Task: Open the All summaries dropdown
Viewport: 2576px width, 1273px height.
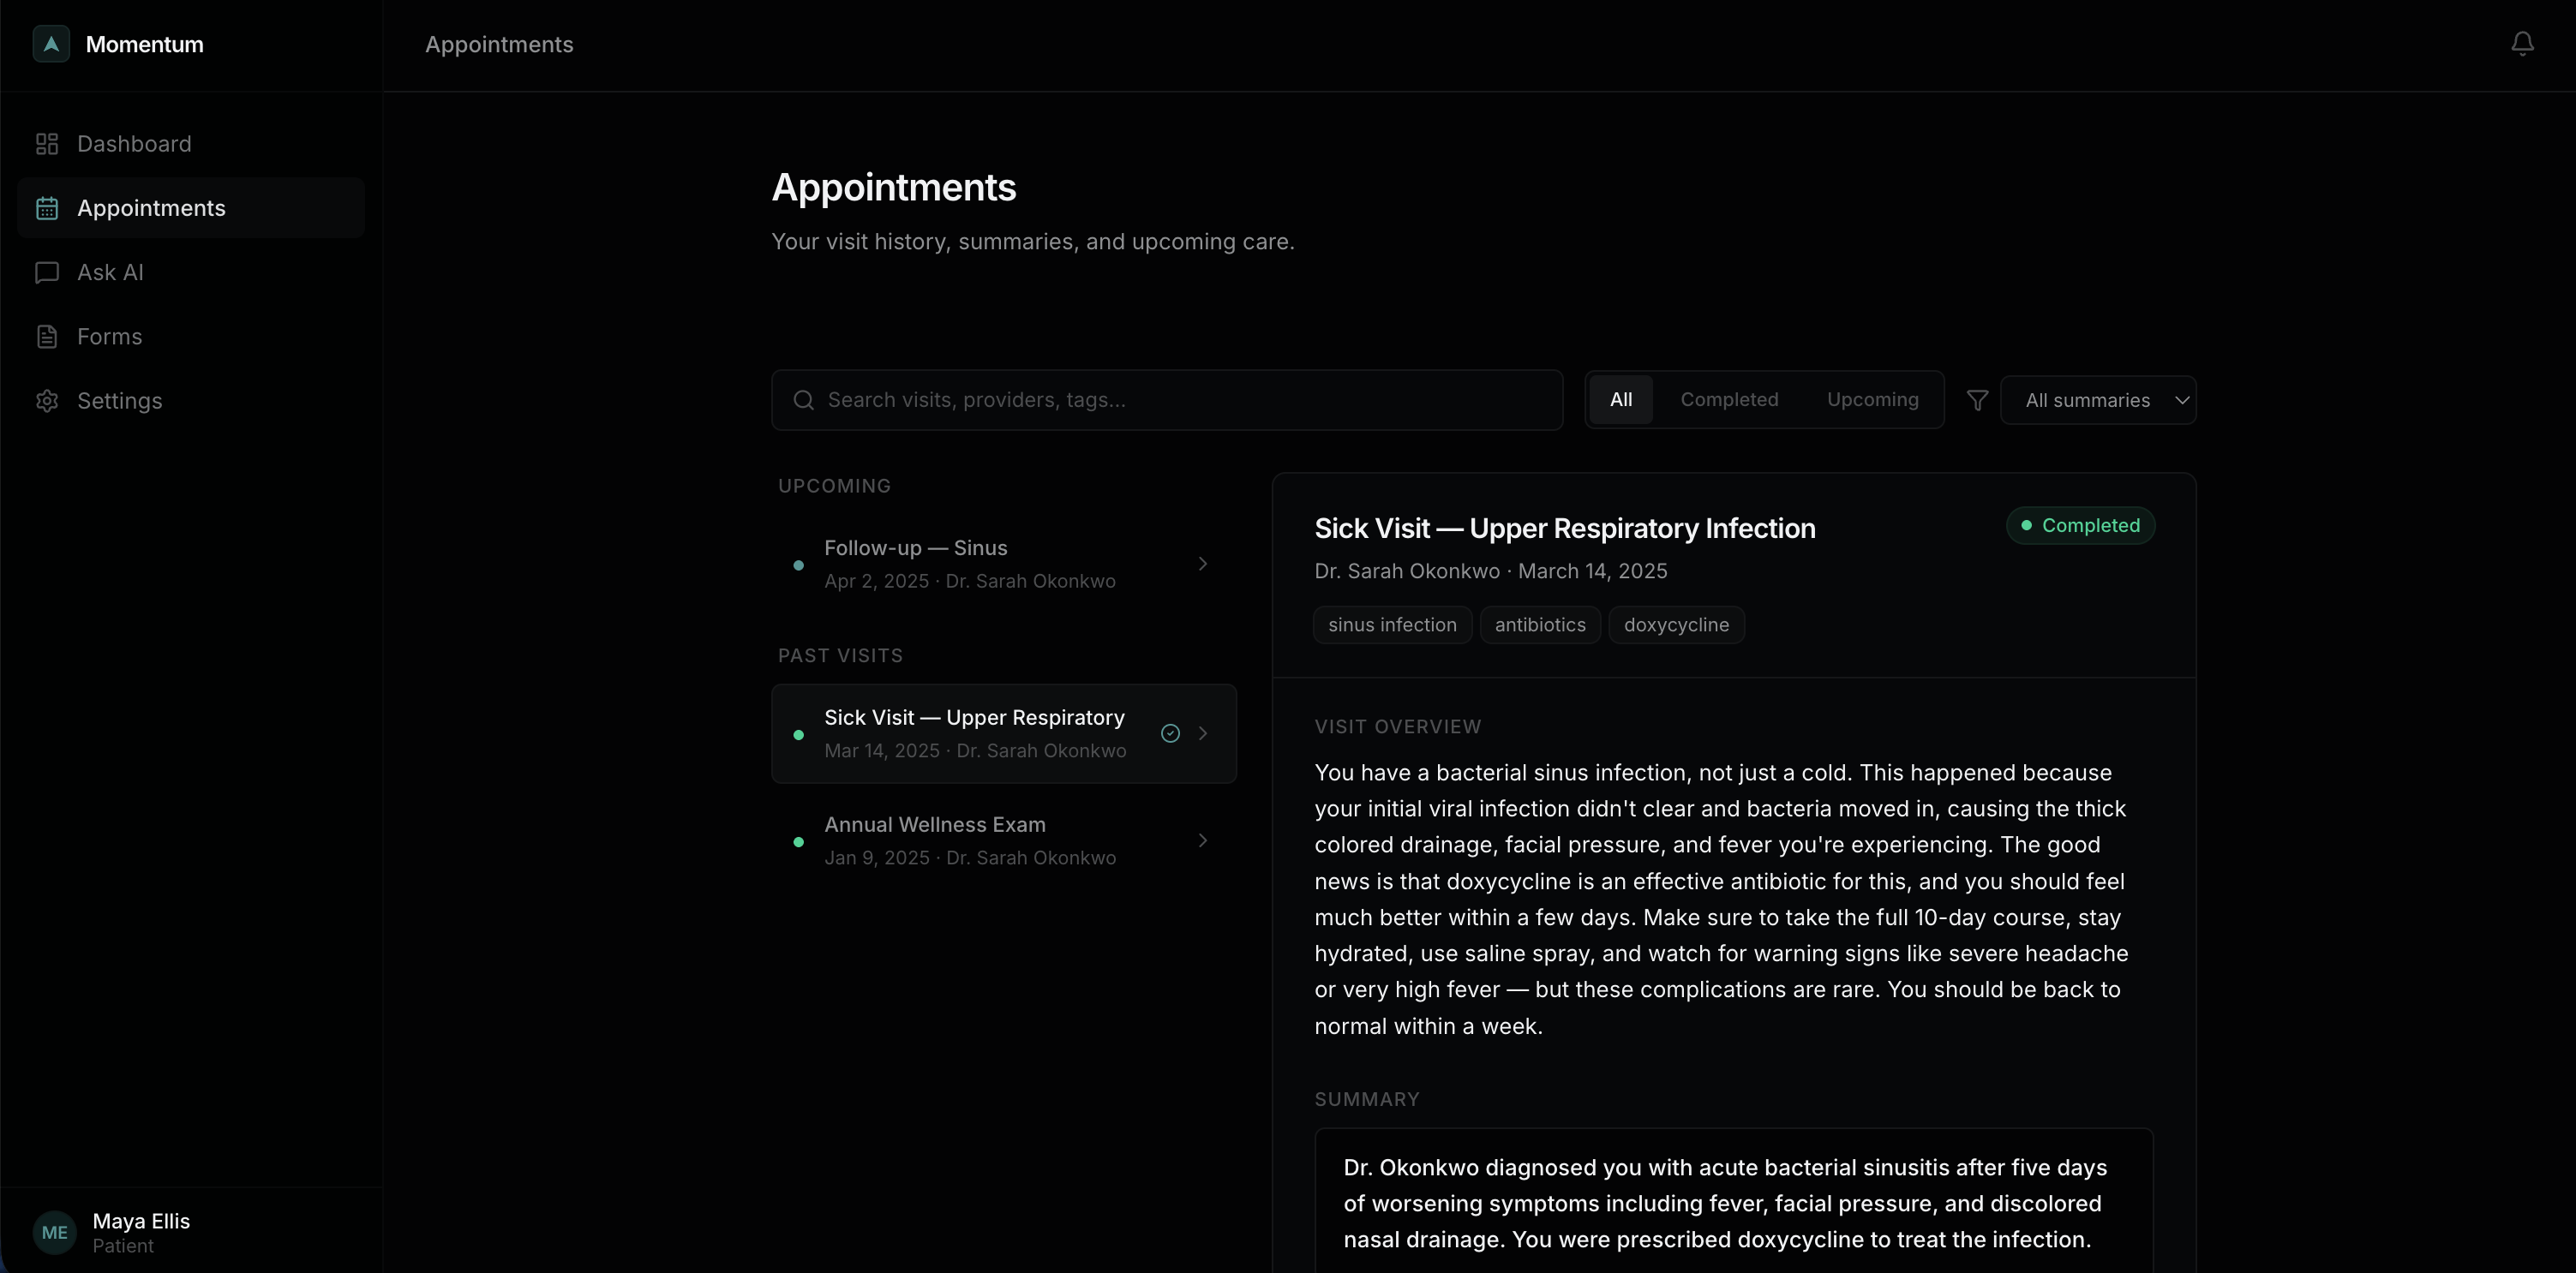Action: [2098, 400]
